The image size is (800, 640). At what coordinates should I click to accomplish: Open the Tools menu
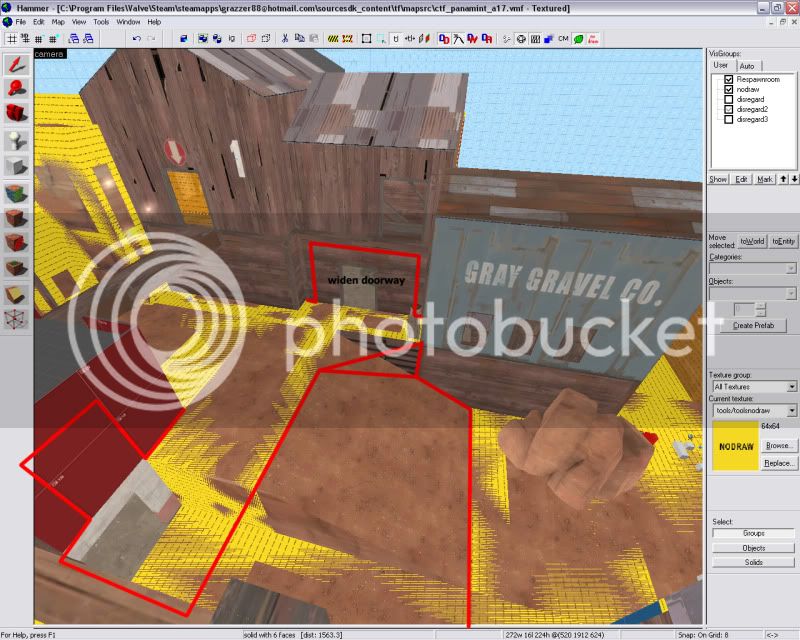pos(101,22)
